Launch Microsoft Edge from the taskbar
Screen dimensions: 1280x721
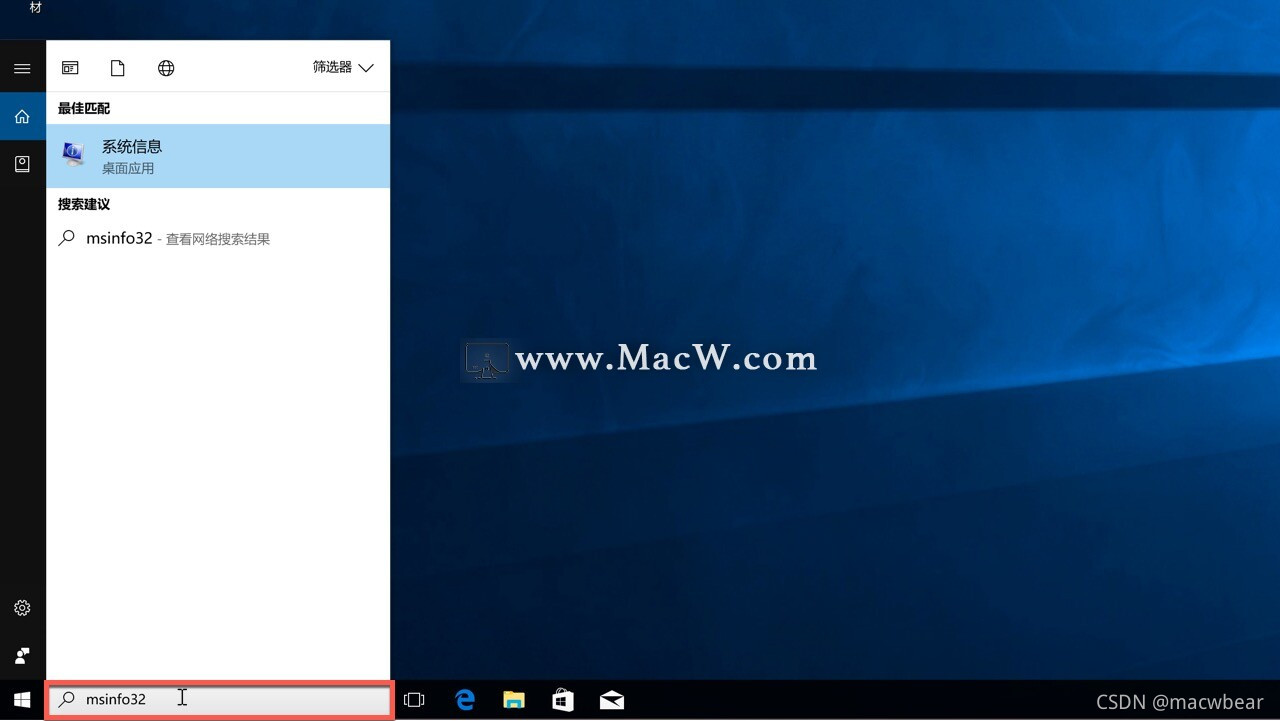[465, 700]
